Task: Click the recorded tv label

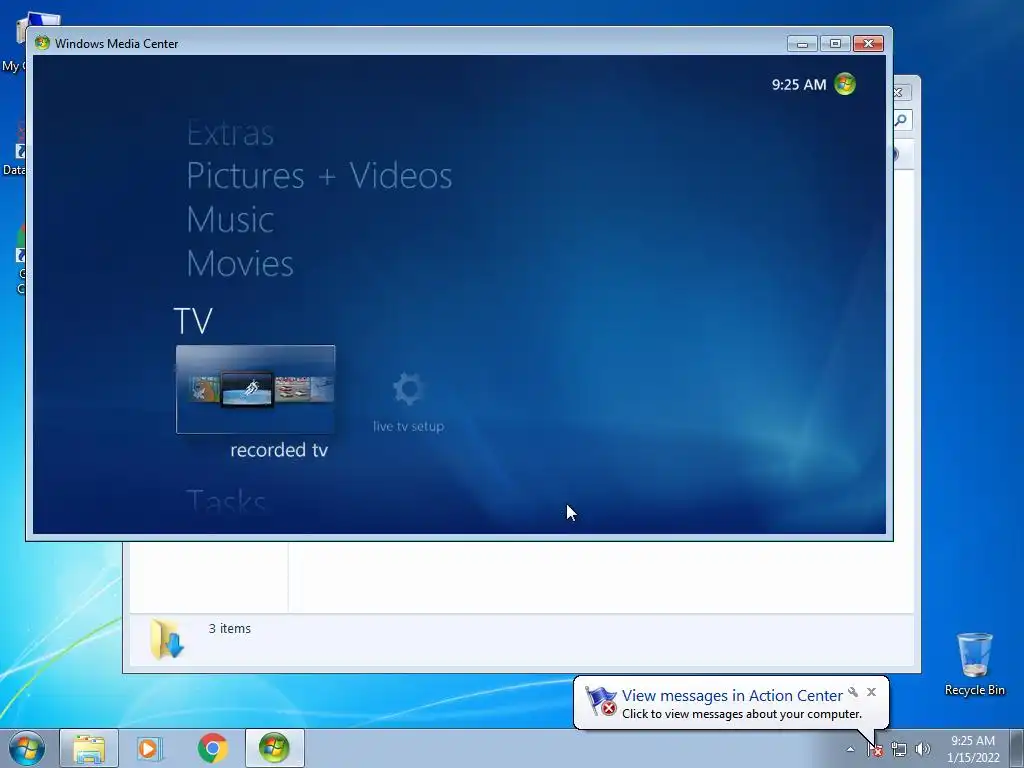Action: pyautogui.click(x=279, y=450)
